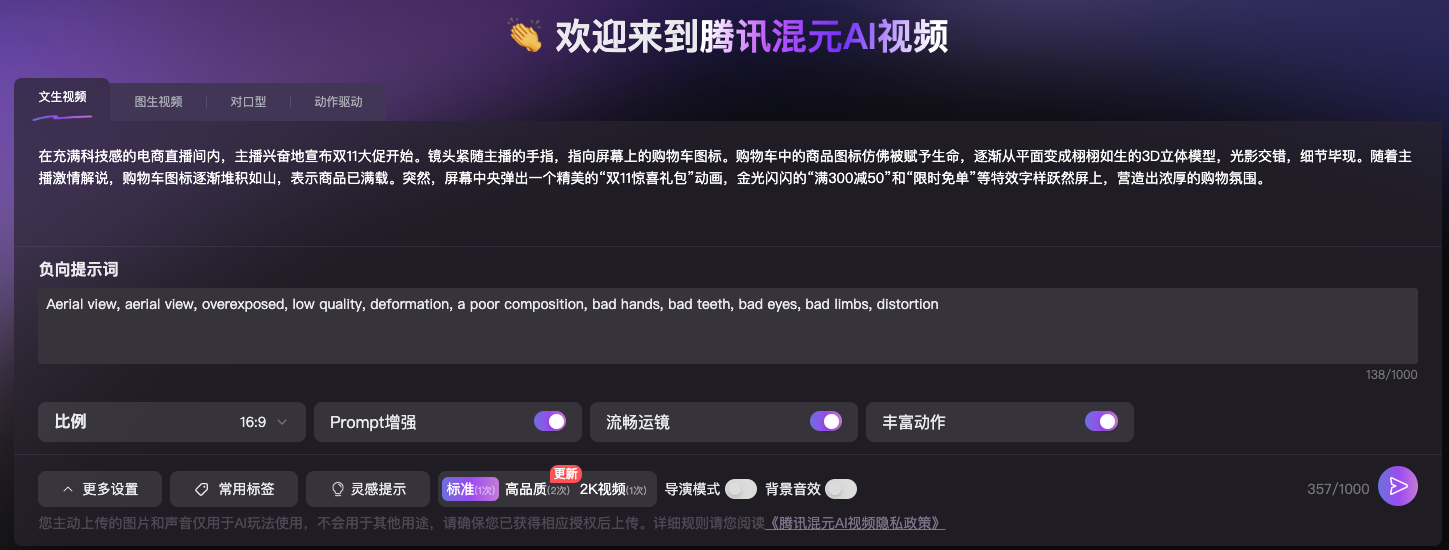Switch to the 对口型 tab
This screenshot has height=550, width=1449.
tap(248, 102)
